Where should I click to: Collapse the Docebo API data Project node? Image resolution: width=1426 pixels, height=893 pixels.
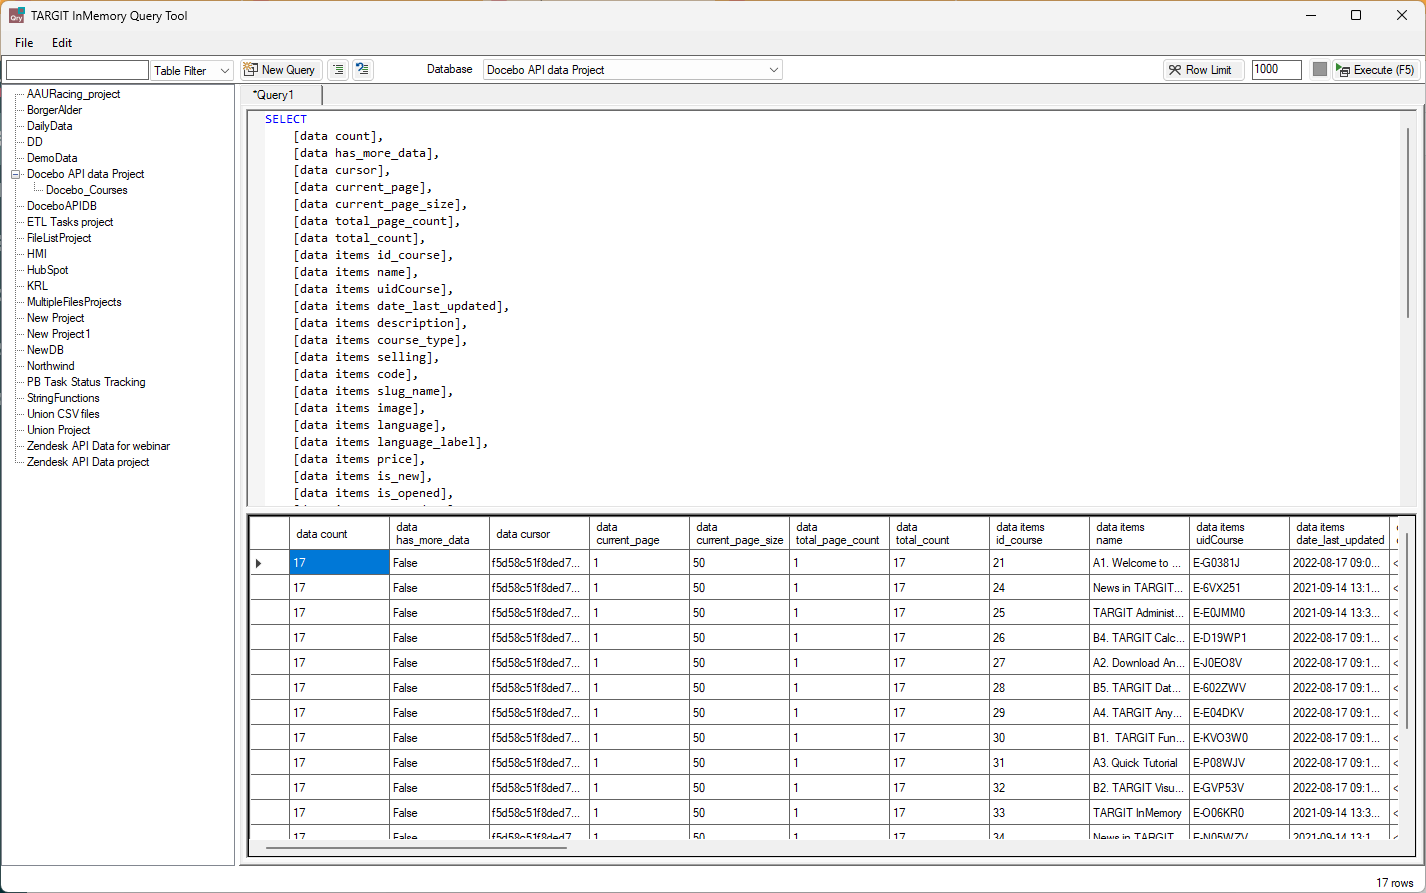click(15, 174)
